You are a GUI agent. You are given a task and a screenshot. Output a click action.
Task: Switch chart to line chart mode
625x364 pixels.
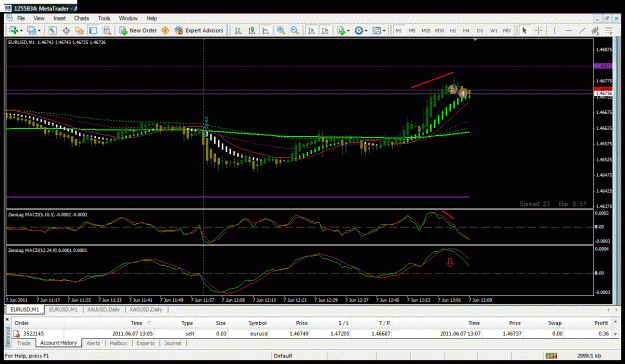click(x=265, y=30)
